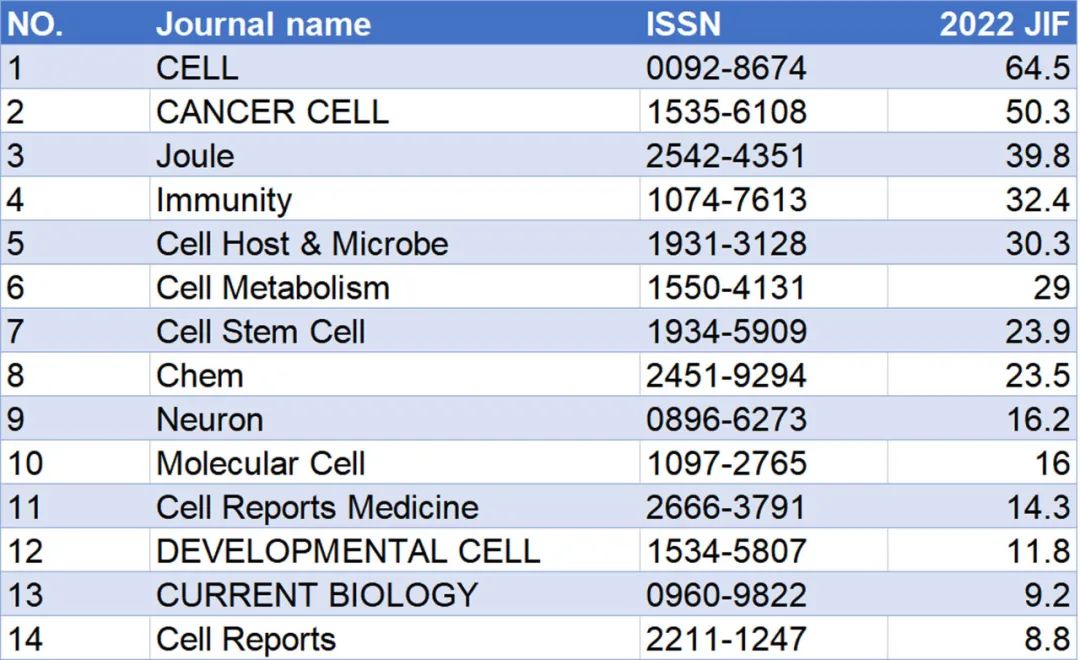Select the Cell Reports Medicine cell

pyautogui.click(x=394, y=507)
